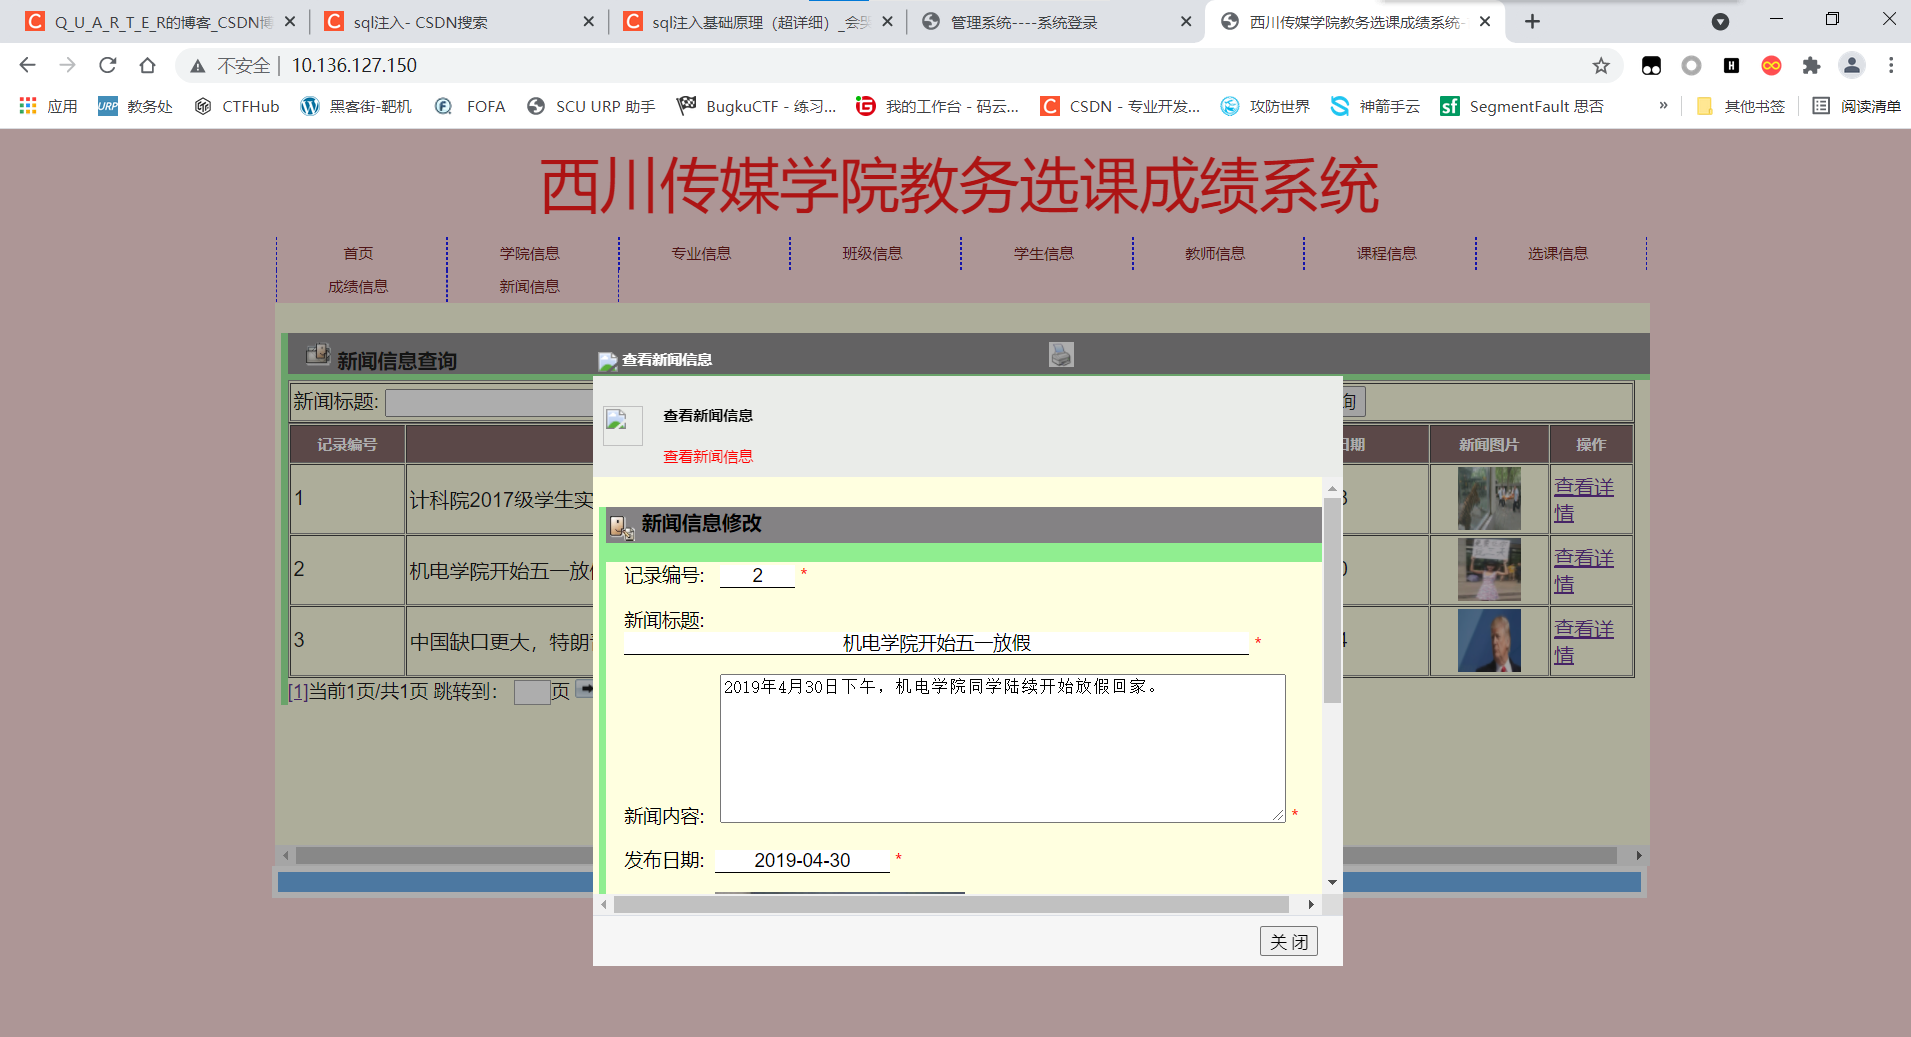Viewport: 1911px width, 1037px height.
Task: Open the Chrome three-dot menu
Action: tap(1891, 66)
